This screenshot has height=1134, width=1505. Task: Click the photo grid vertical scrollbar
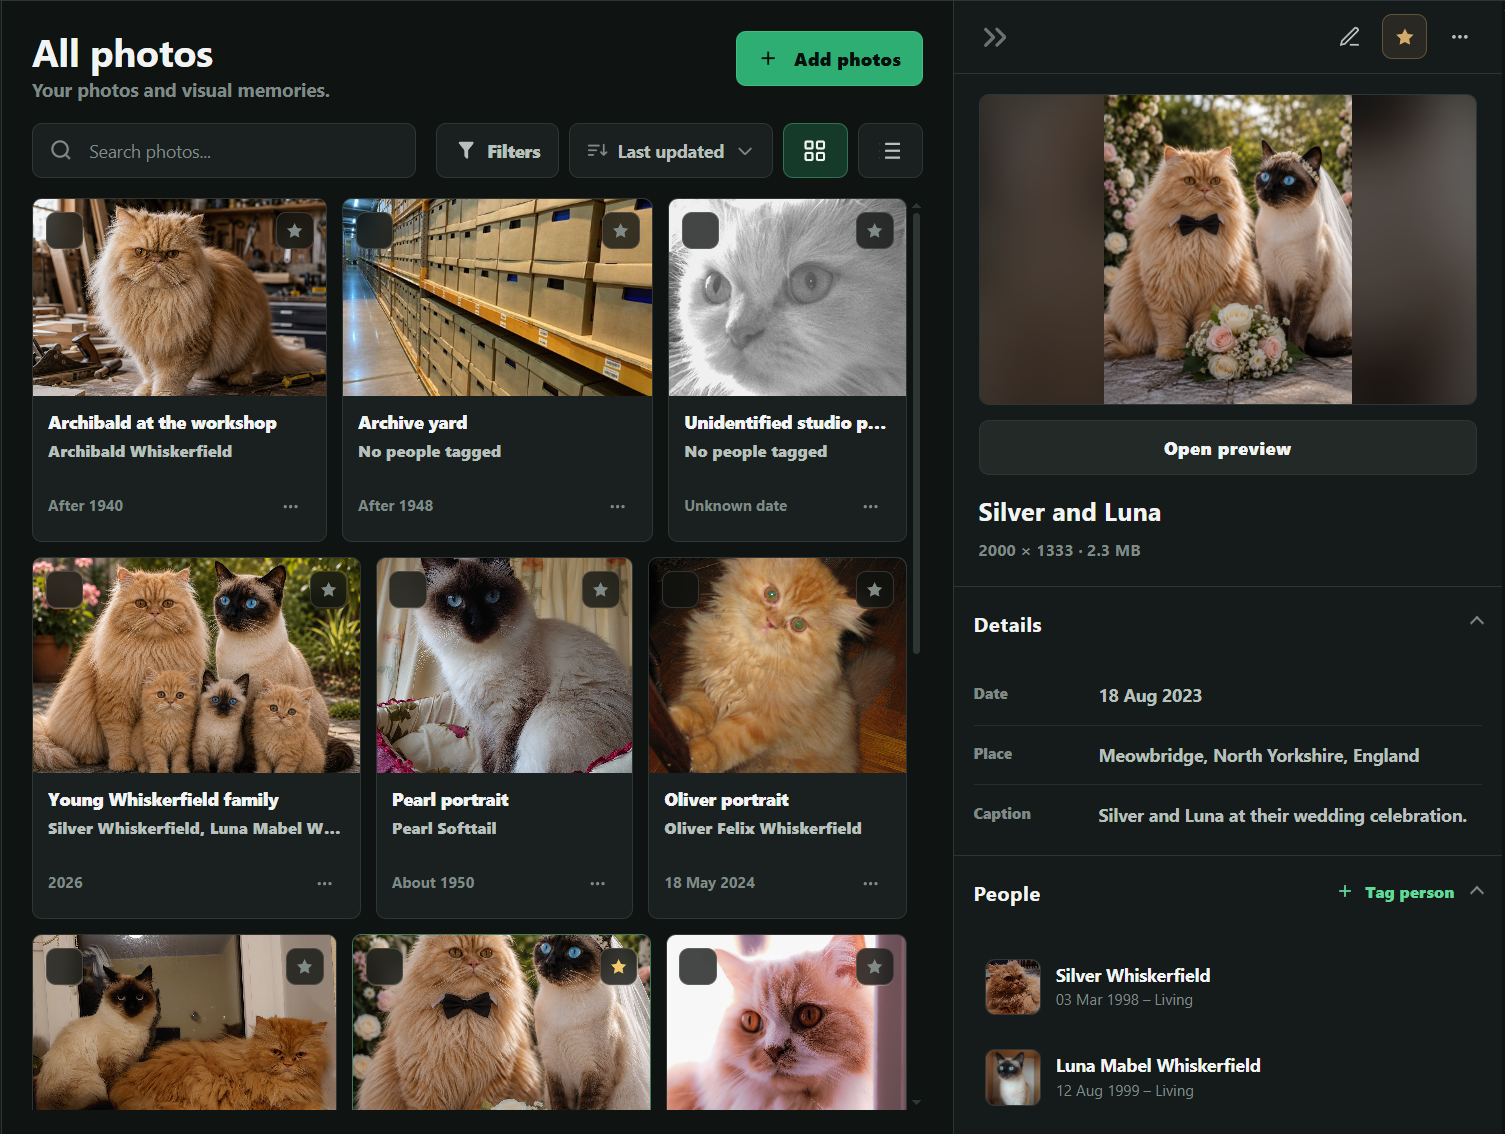click(916, 433)
